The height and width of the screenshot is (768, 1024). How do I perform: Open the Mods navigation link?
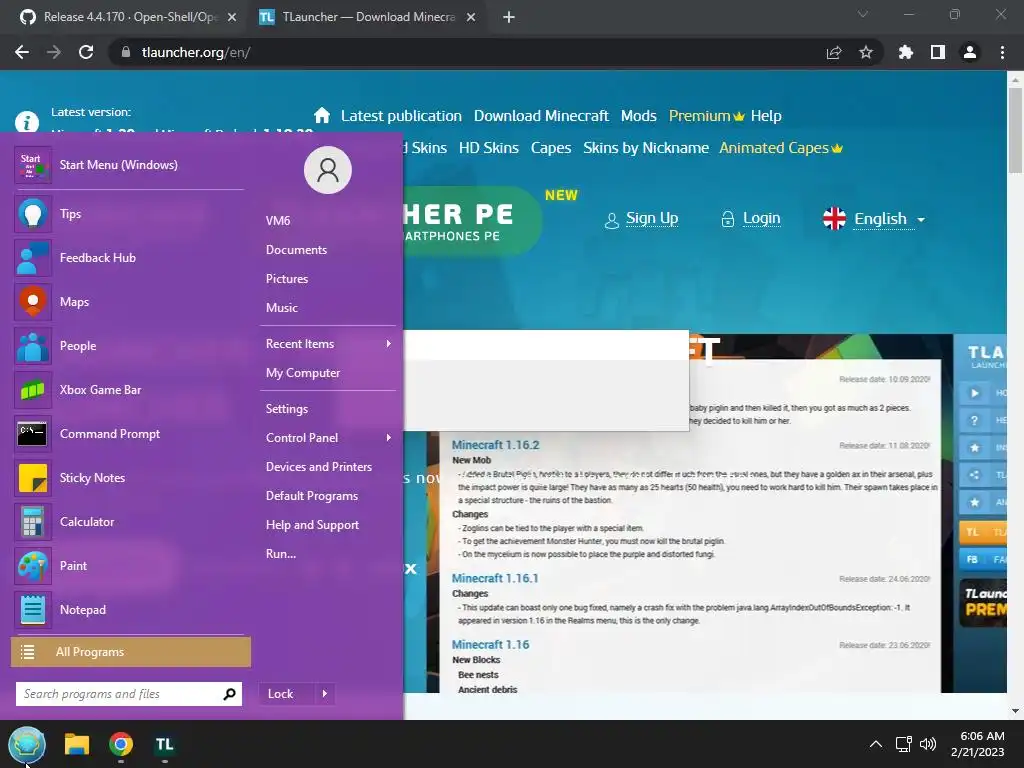[x=638, y=116]
